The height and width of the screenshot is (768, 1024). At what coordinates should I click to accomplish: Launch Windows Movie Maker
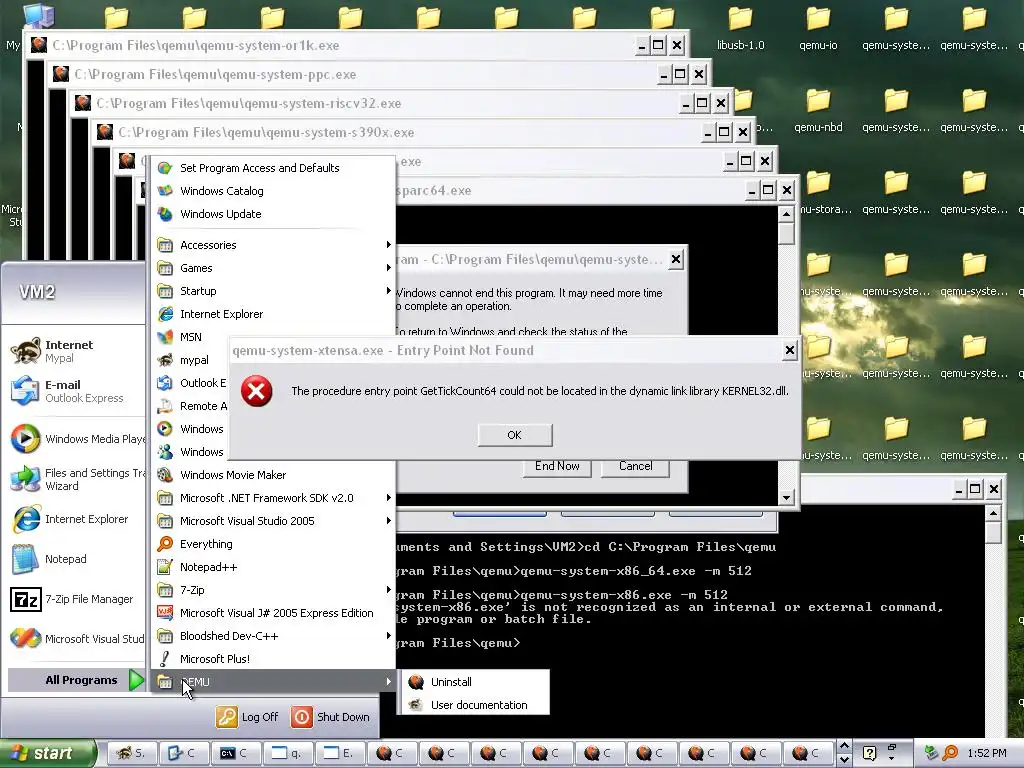[274, 475]
